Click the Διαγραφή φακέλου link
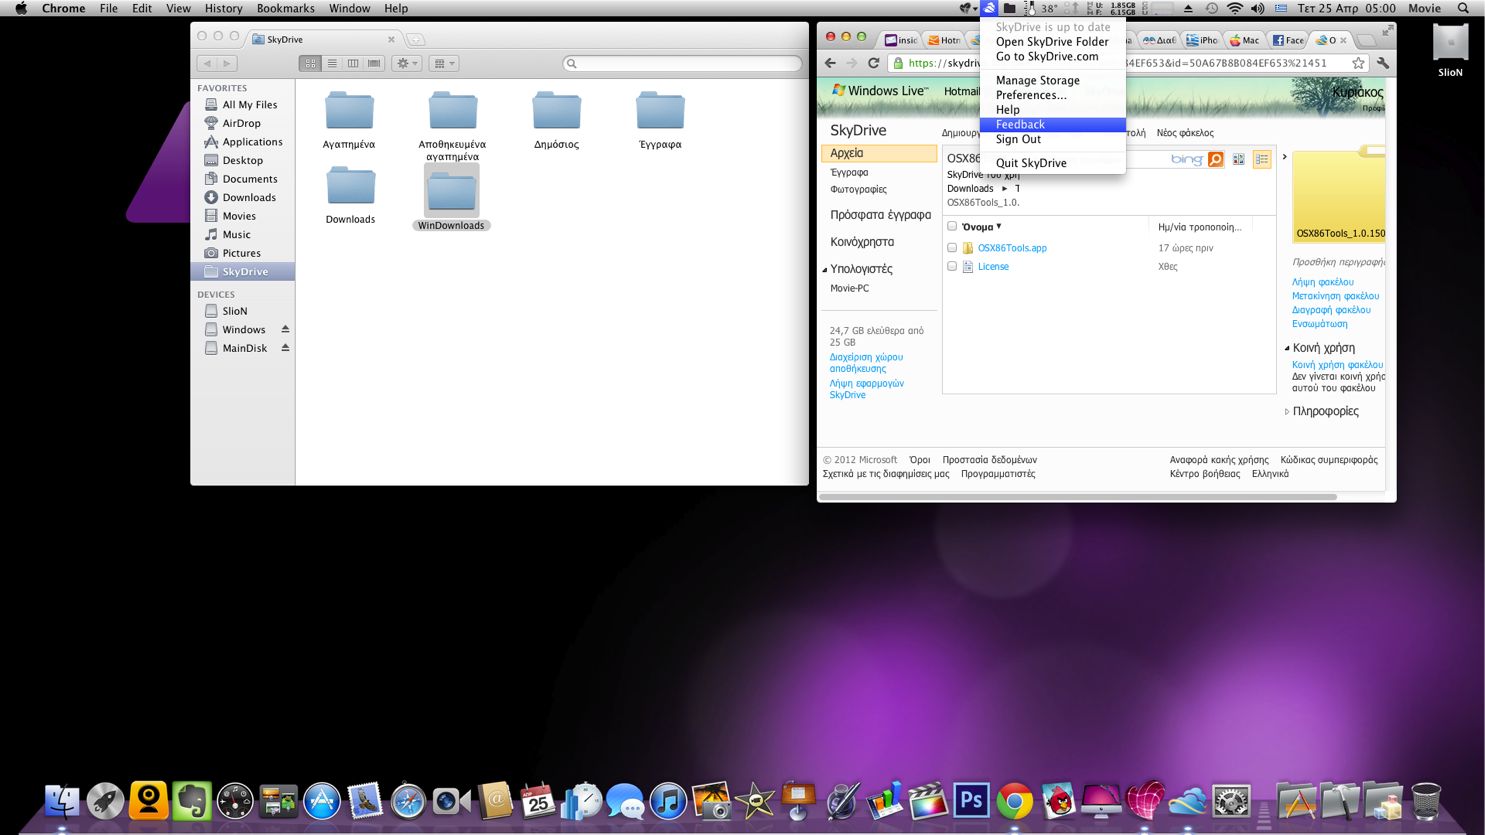1485x835 pixels. coord(1331,310)
